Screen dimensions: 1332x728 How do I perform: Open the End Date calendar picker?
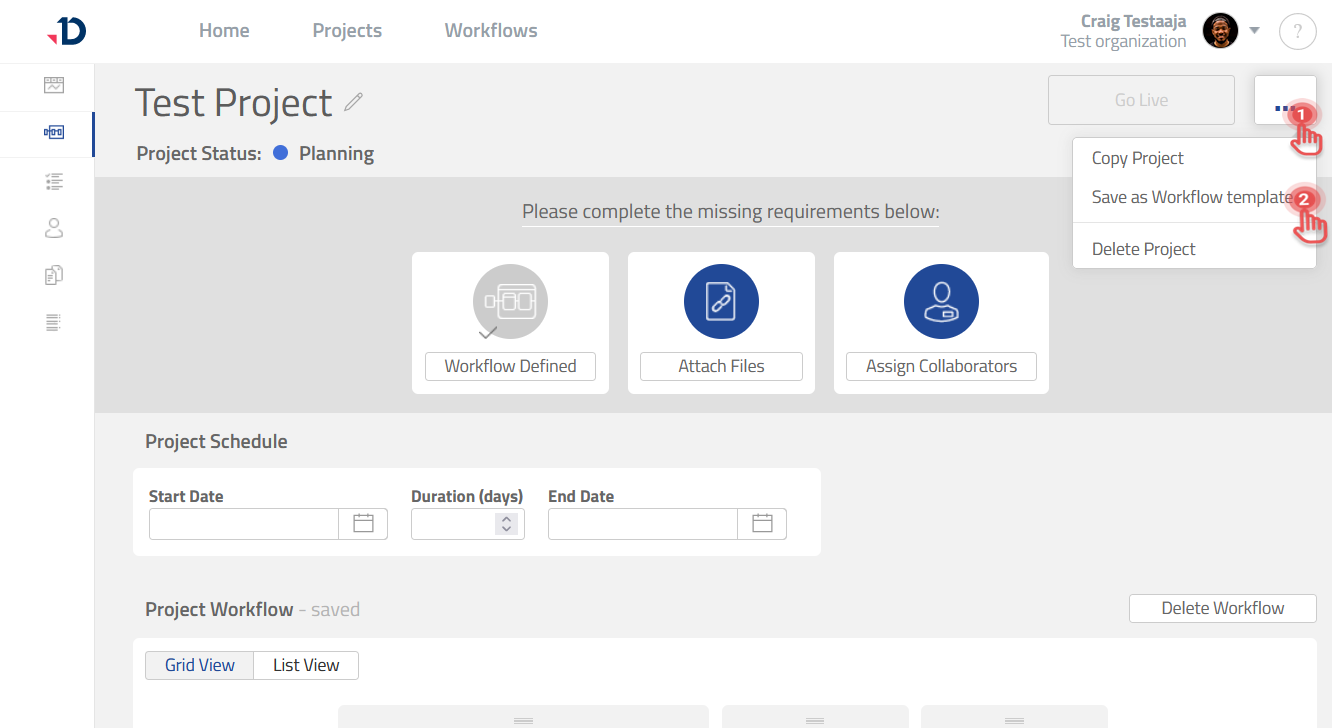tap(762, 524)
